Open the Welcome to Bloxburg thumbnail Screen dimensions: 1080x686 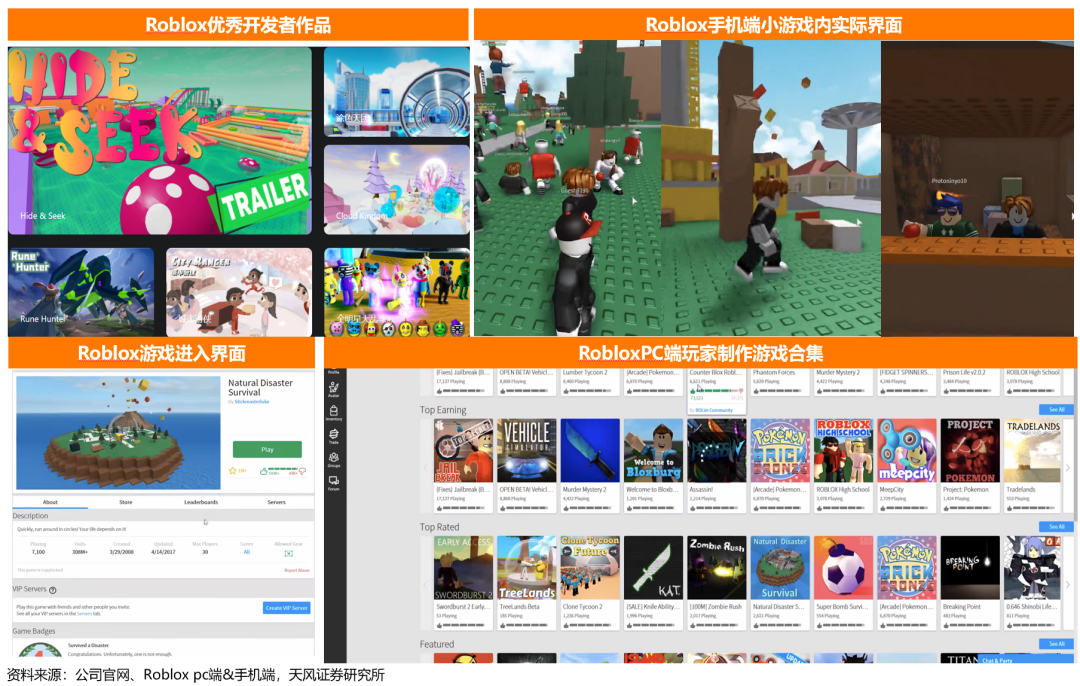click(x=654, y=450)
